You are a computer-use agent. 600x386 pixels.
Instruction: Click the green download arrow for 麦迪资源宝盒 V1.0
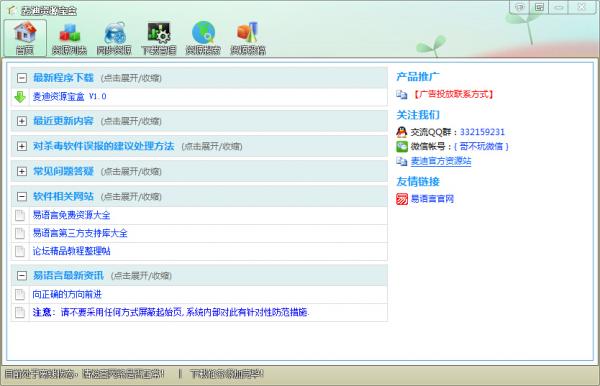[x=20, y=97]
